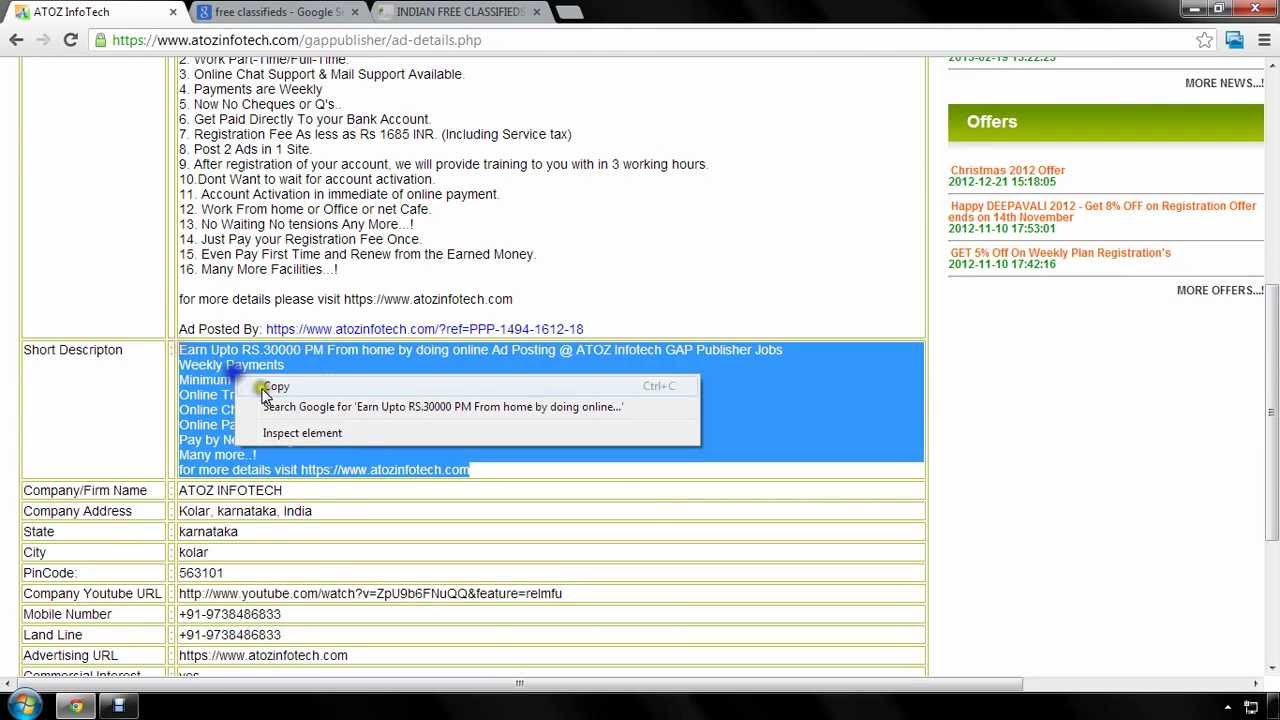Click the scroll up arrow of vertical scrollbar

[1272, 66]
